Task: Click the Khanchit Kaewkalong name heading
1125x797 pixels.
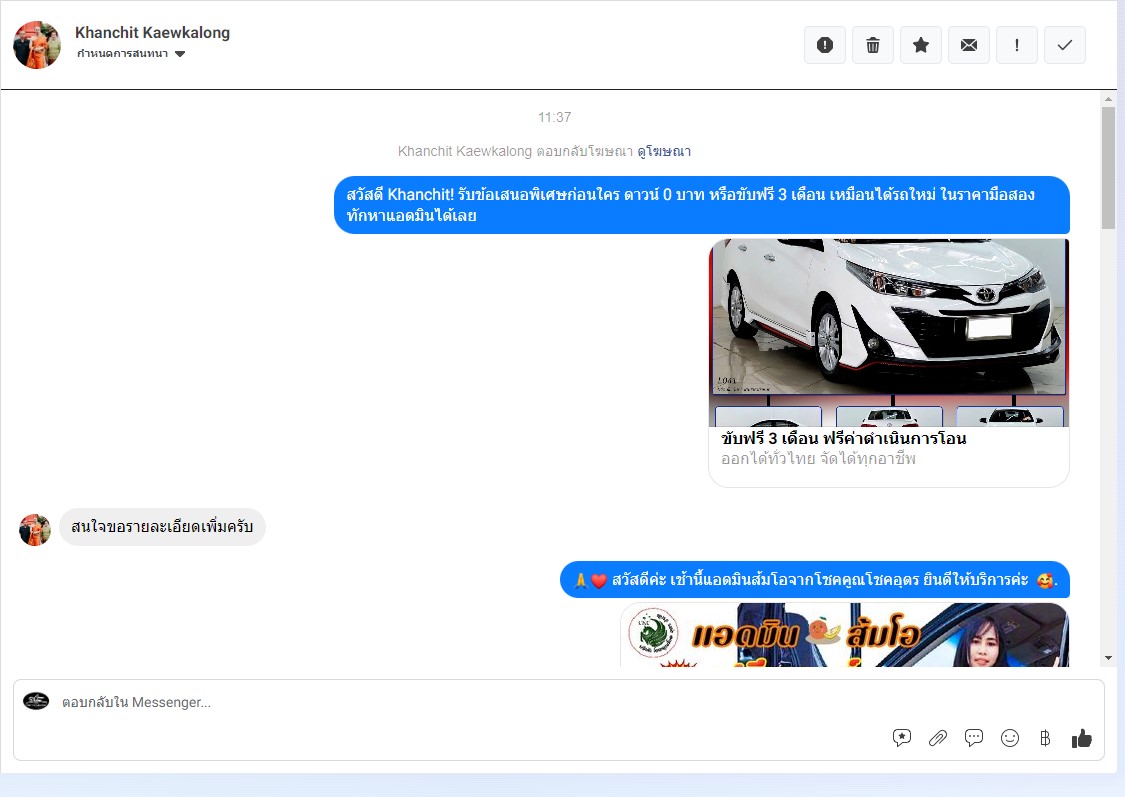Action: coord(152,33)
